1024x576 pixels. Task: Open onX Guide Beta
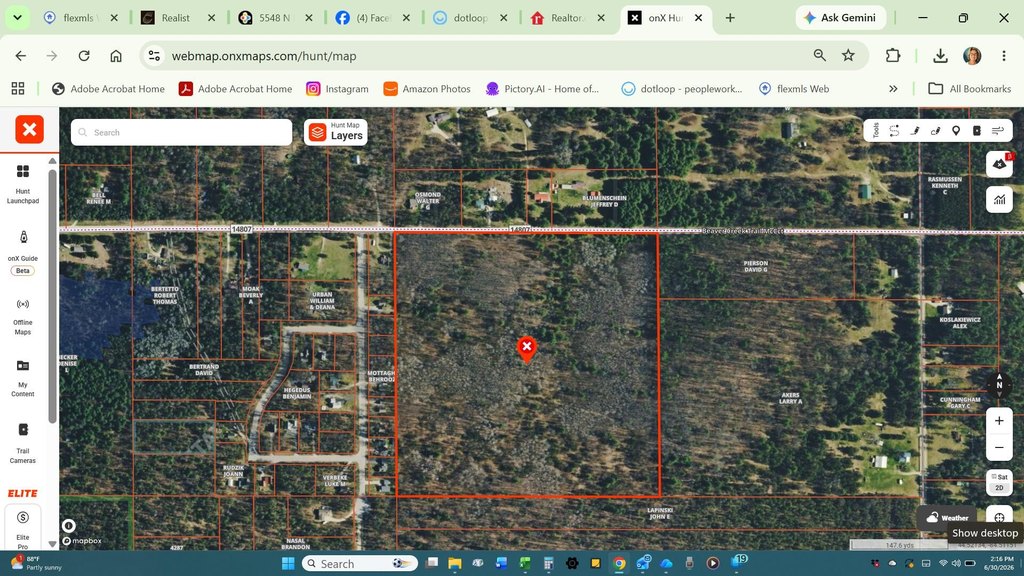click(23, 252)
